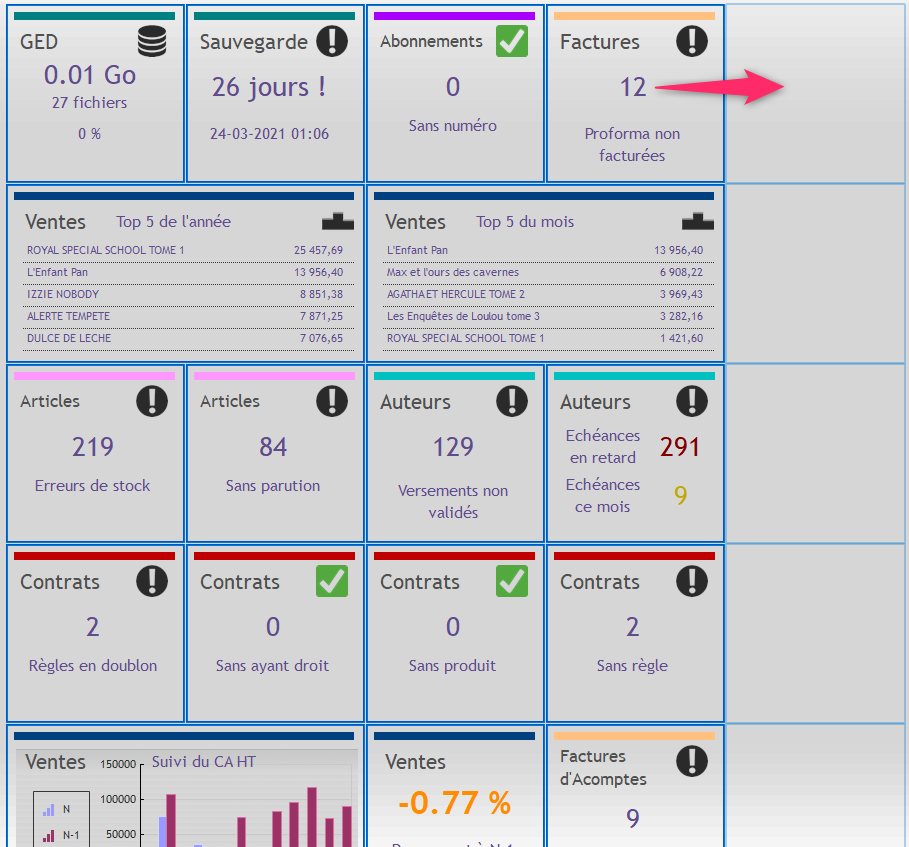Screen dimensions: 909x847
Task: Click the 6 908,22 monthly amount
Action: [x=681, y=272]
